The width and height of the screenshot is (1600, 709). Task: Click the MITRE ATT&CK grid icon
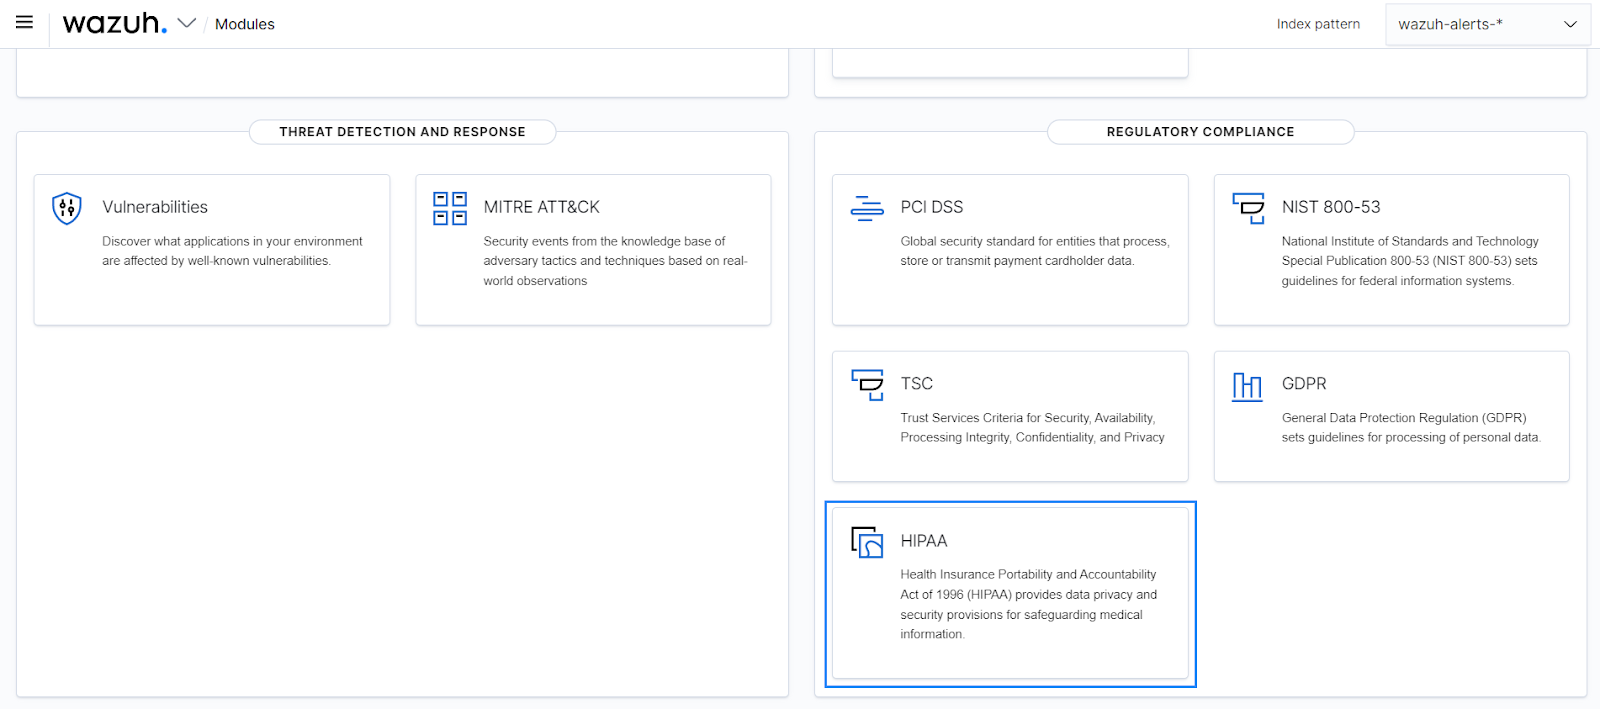450,208
